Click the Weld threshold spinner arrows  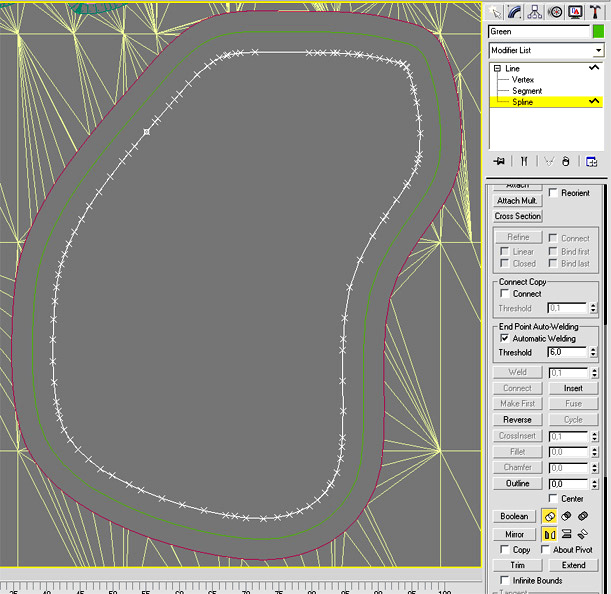coord(594,373)
